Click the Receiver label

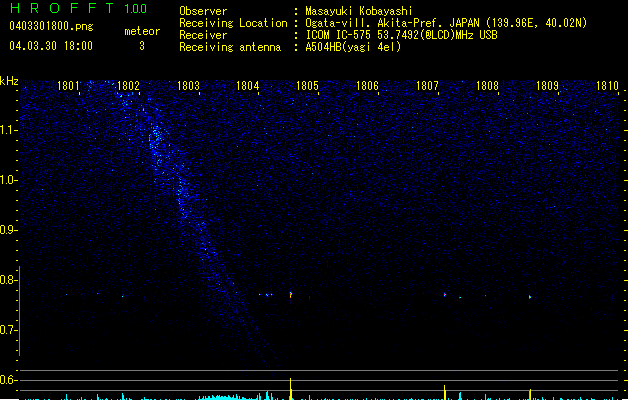(x=203, y=35)
